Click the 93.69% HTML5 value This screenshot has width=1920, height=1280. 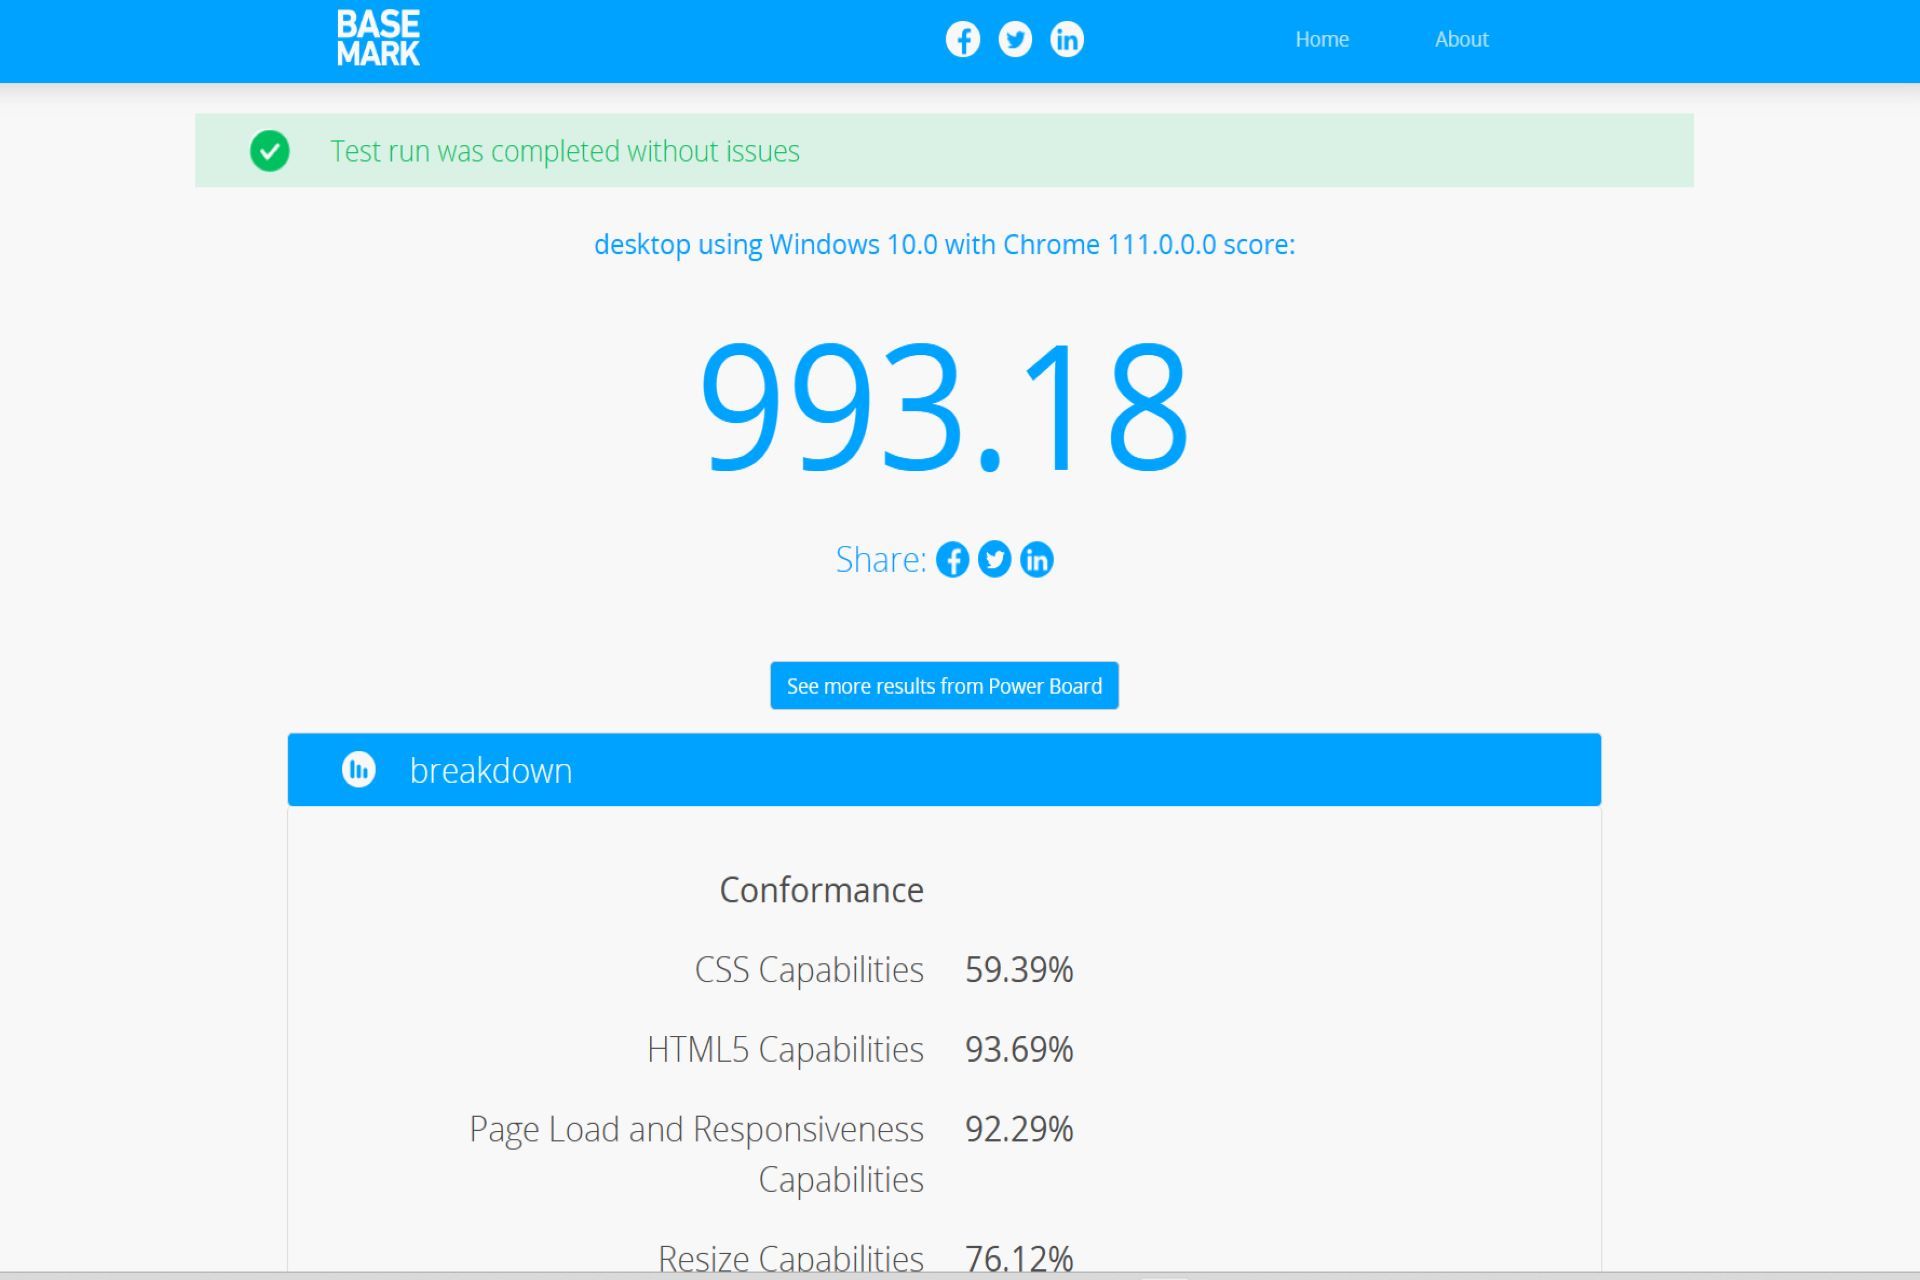pyautogui.click(x=1019, y=1050)
